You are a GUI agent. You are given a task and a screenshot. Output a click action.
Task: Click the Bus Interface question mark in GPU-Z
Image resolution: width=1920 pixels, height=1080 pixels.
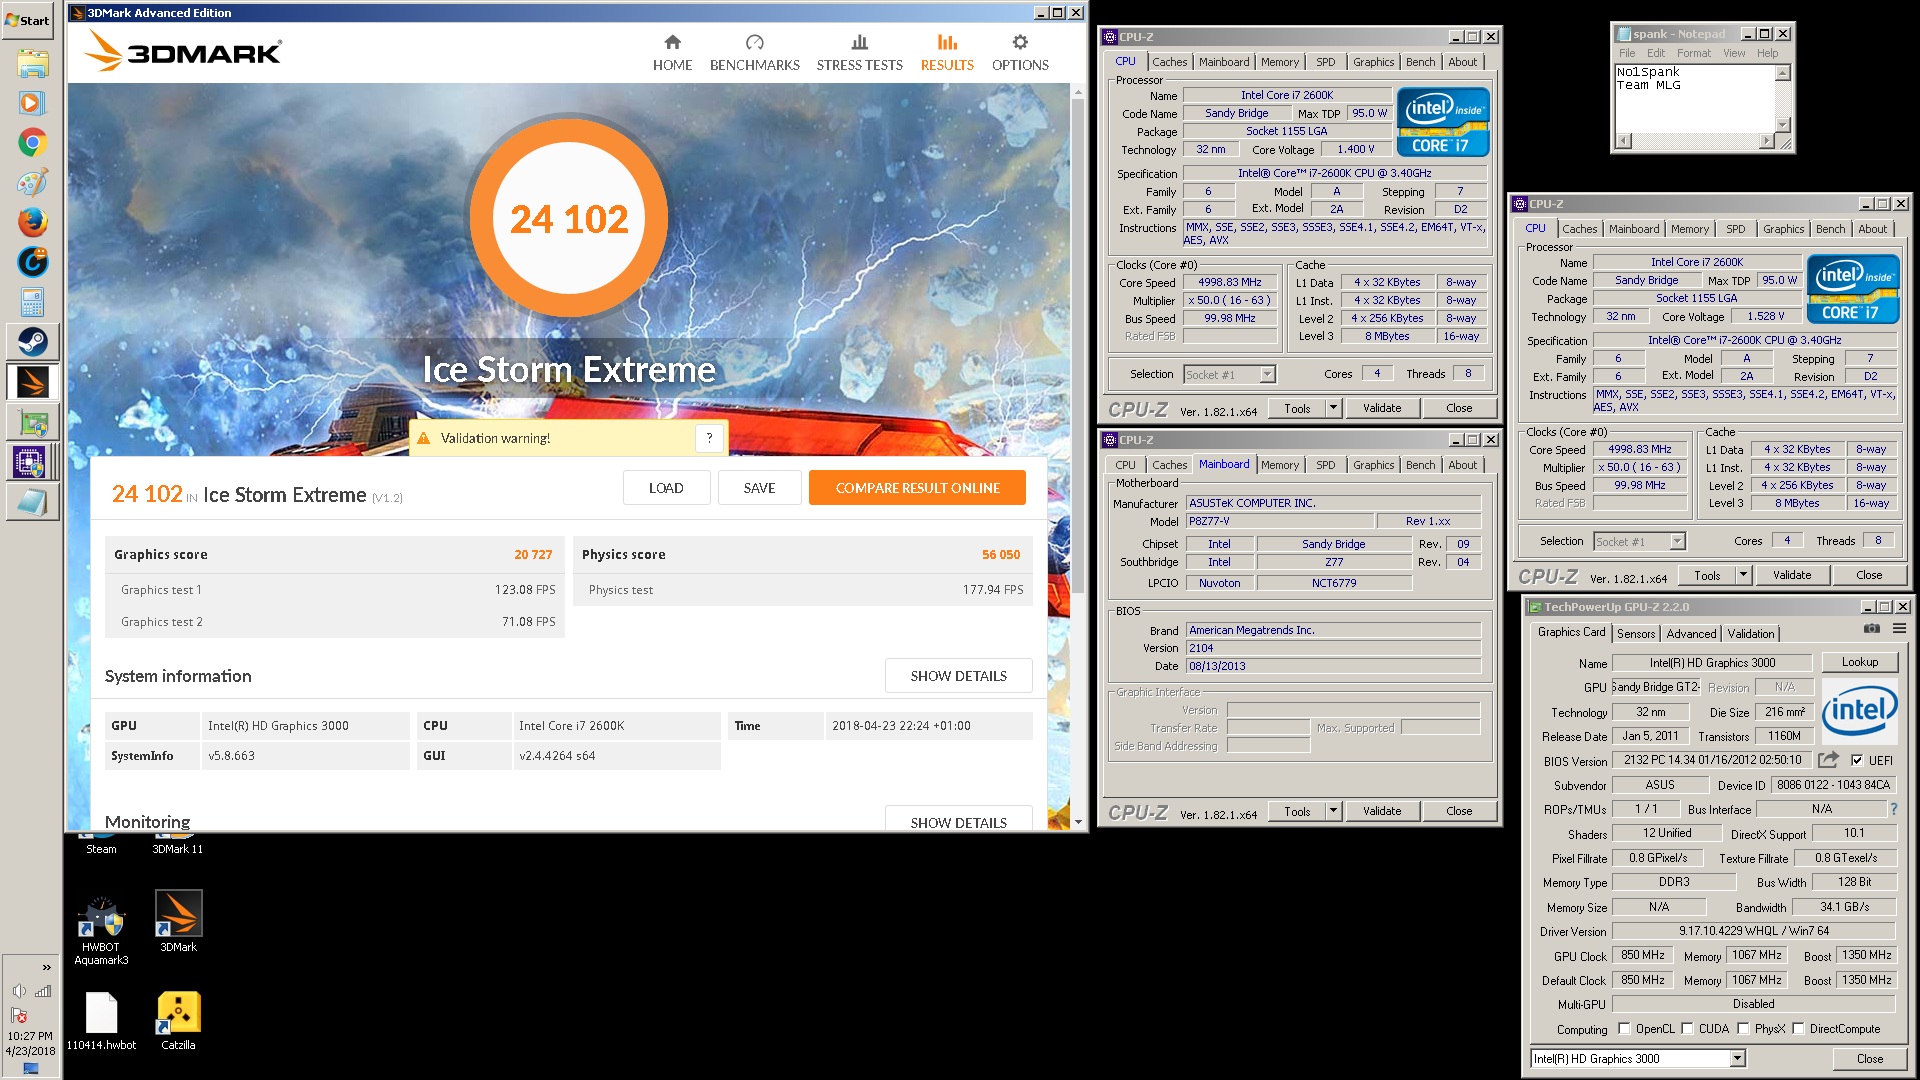(1893, 809)
